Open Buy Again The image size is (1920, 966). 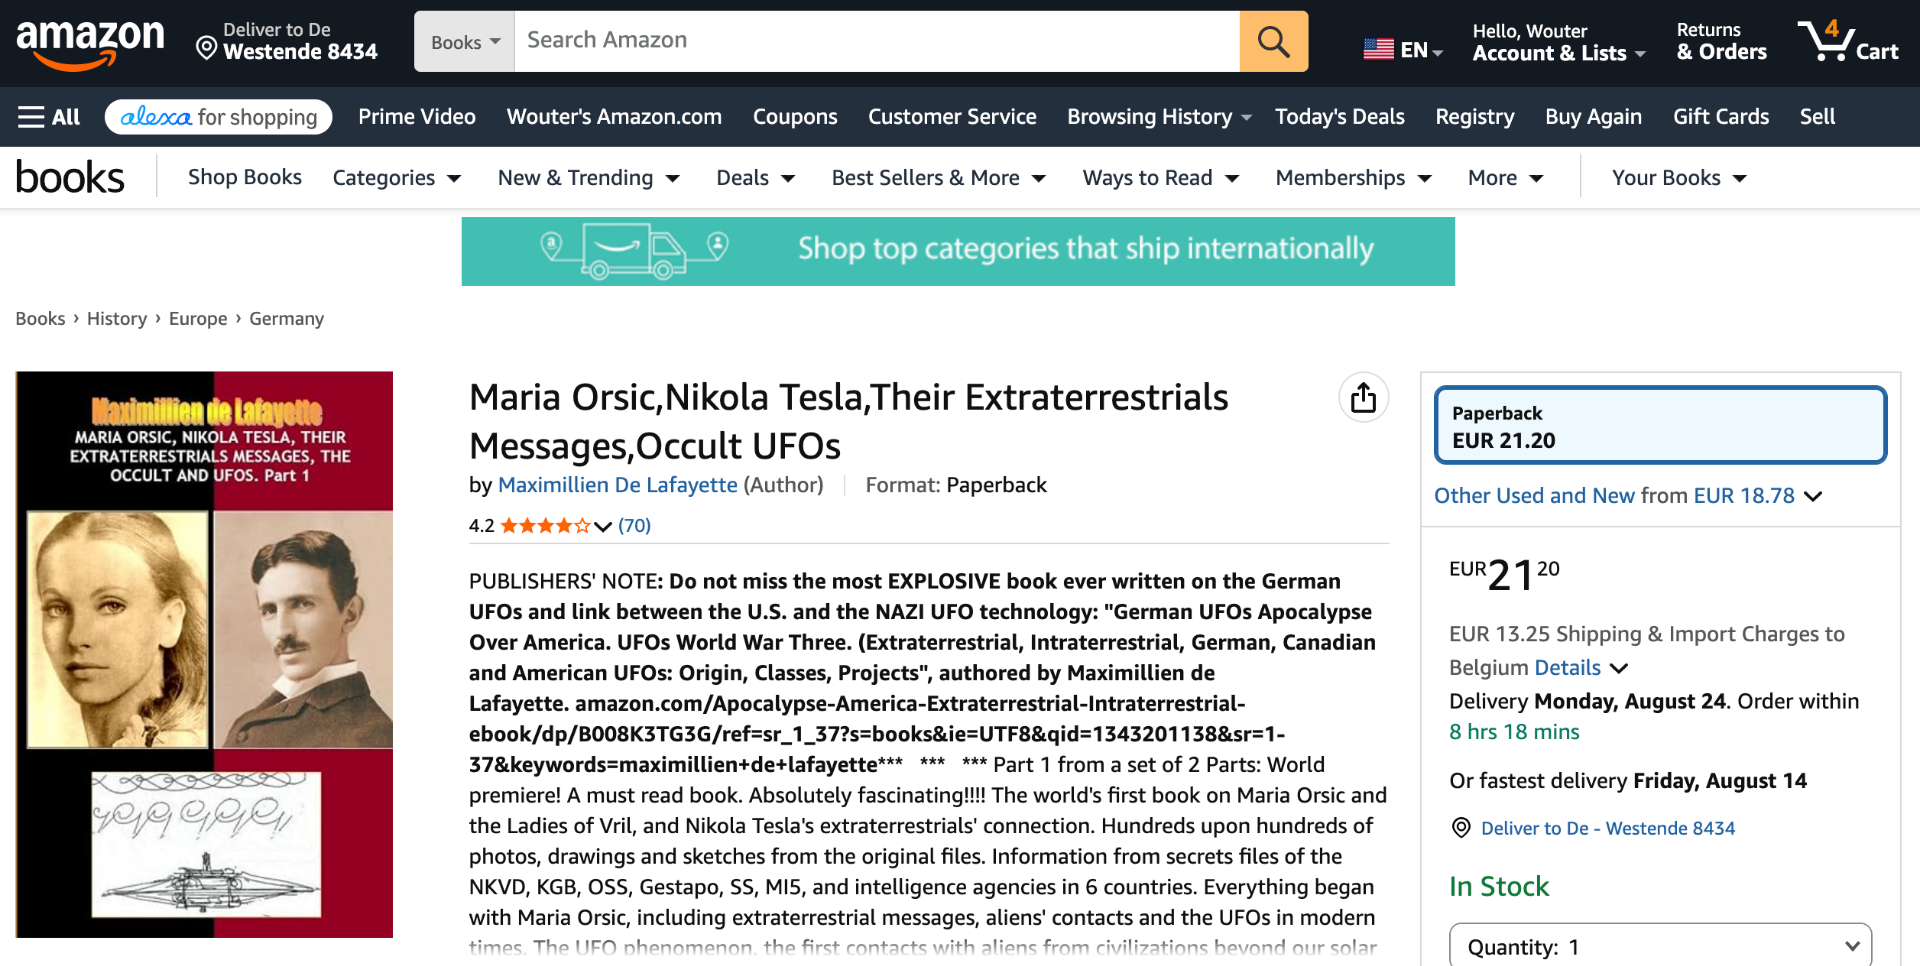coord(1594,117)
